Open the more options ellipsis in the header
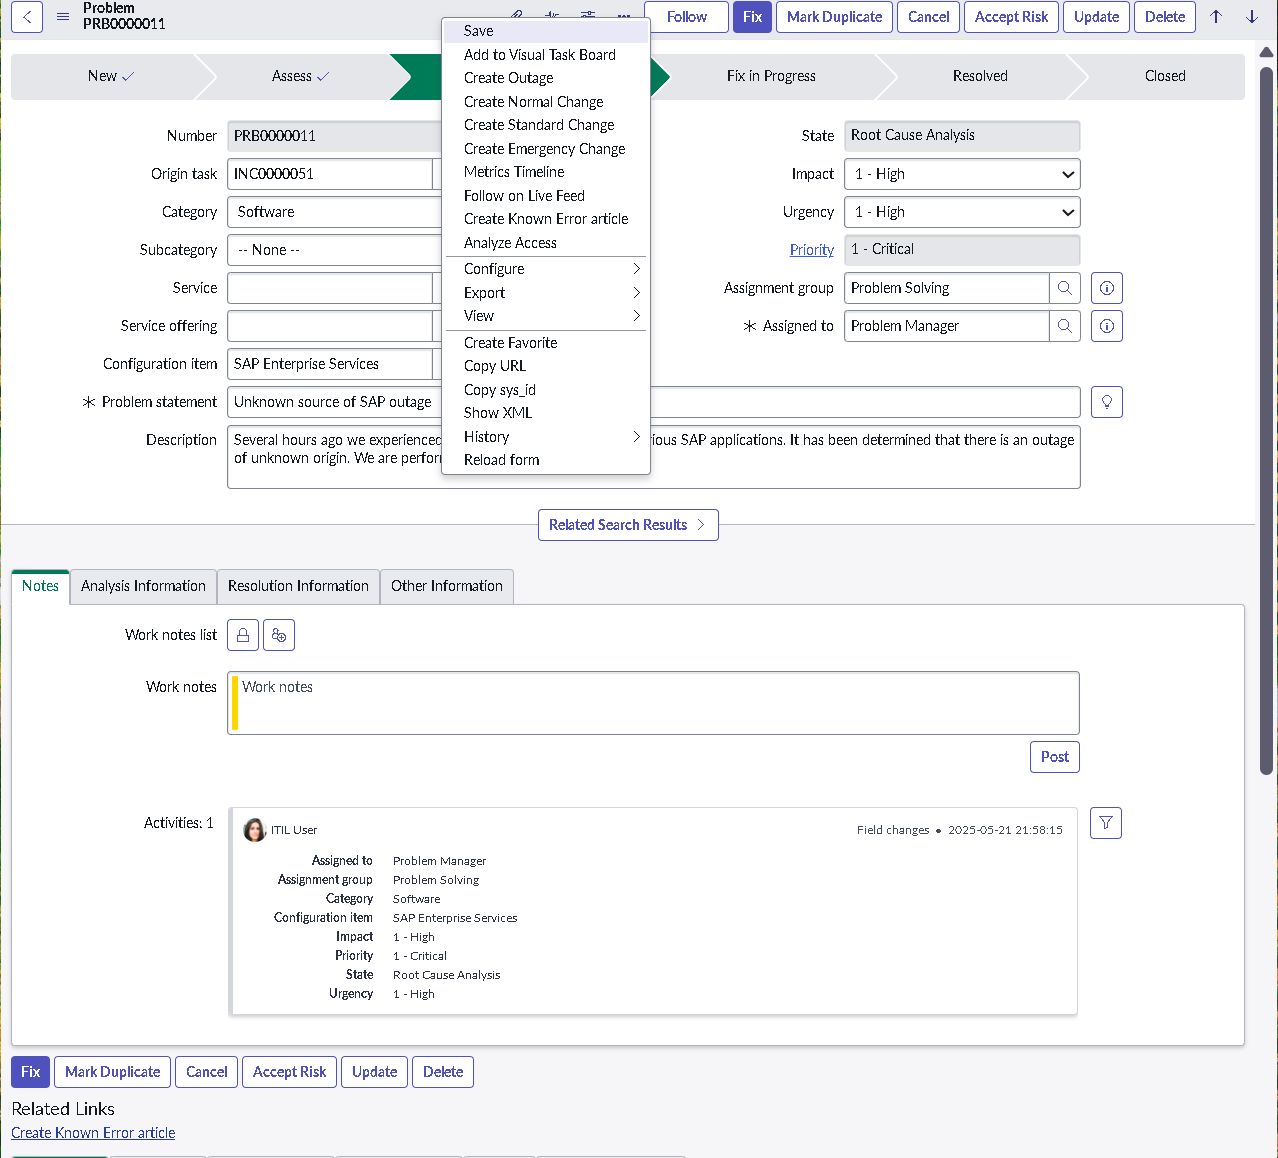 click(x=623, y=16)
